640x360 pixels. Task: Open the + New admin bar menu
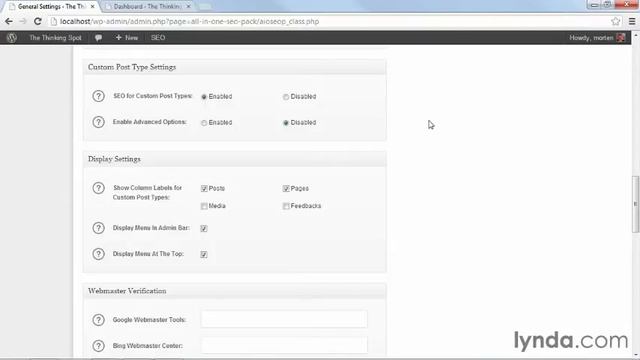click(x=127, y=38)
